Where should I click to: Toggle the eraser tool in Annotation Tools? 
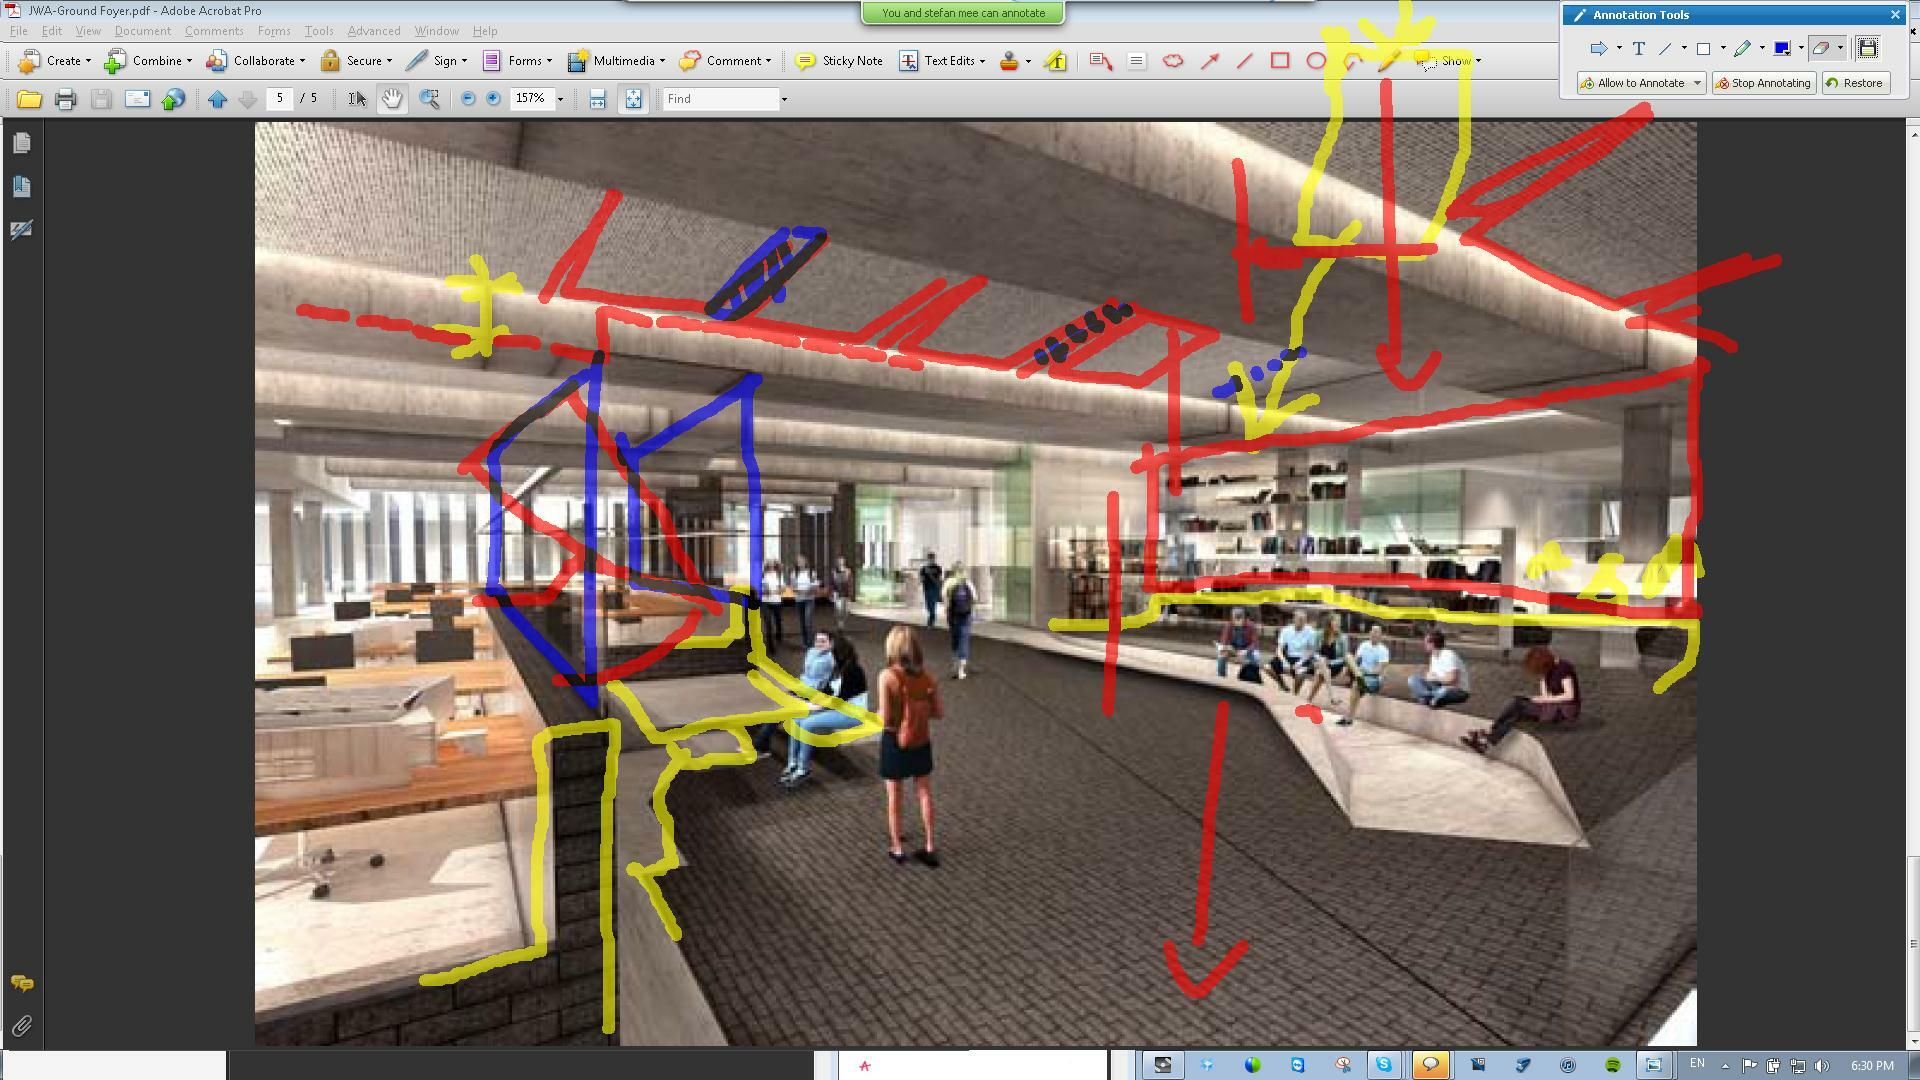[x=1821, y=48]
